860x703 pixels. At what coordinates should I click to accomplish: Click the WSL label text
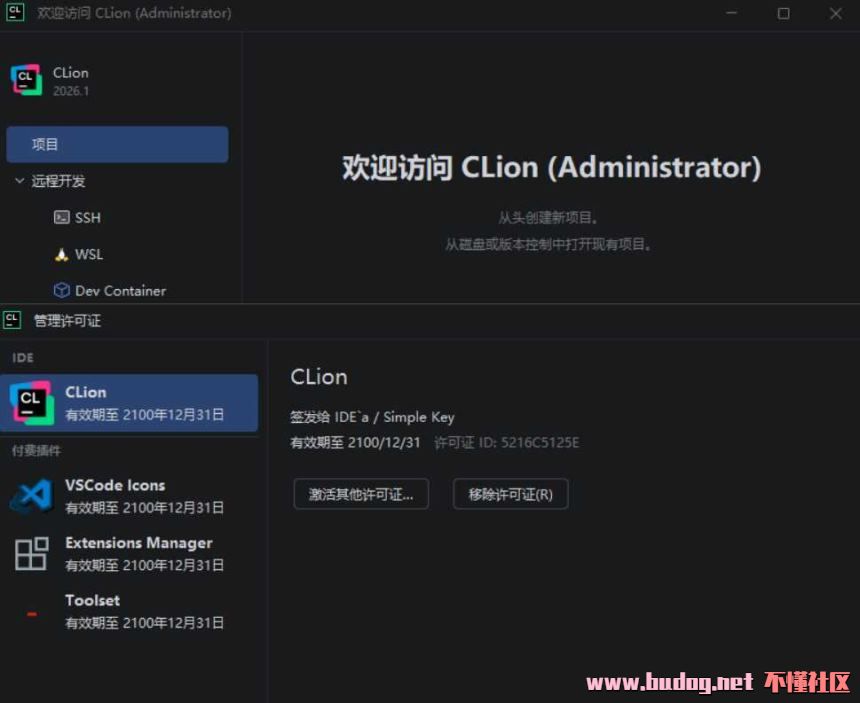[x=89, y=254]
